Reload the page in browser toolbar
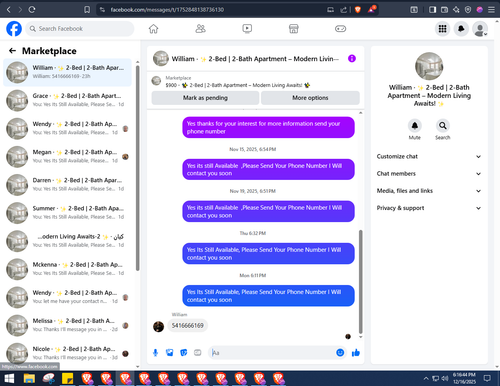Screen dimensions: 500x386 pyautogui.click(x=32, y=10)
